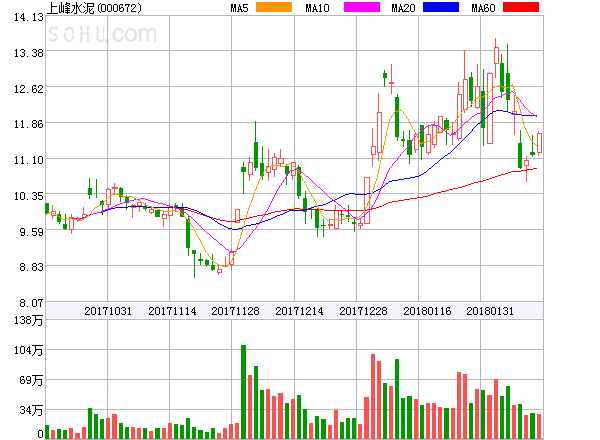Click the 9.59 price axis label
Screen dimensions: 600x440
tap(31, 232)
